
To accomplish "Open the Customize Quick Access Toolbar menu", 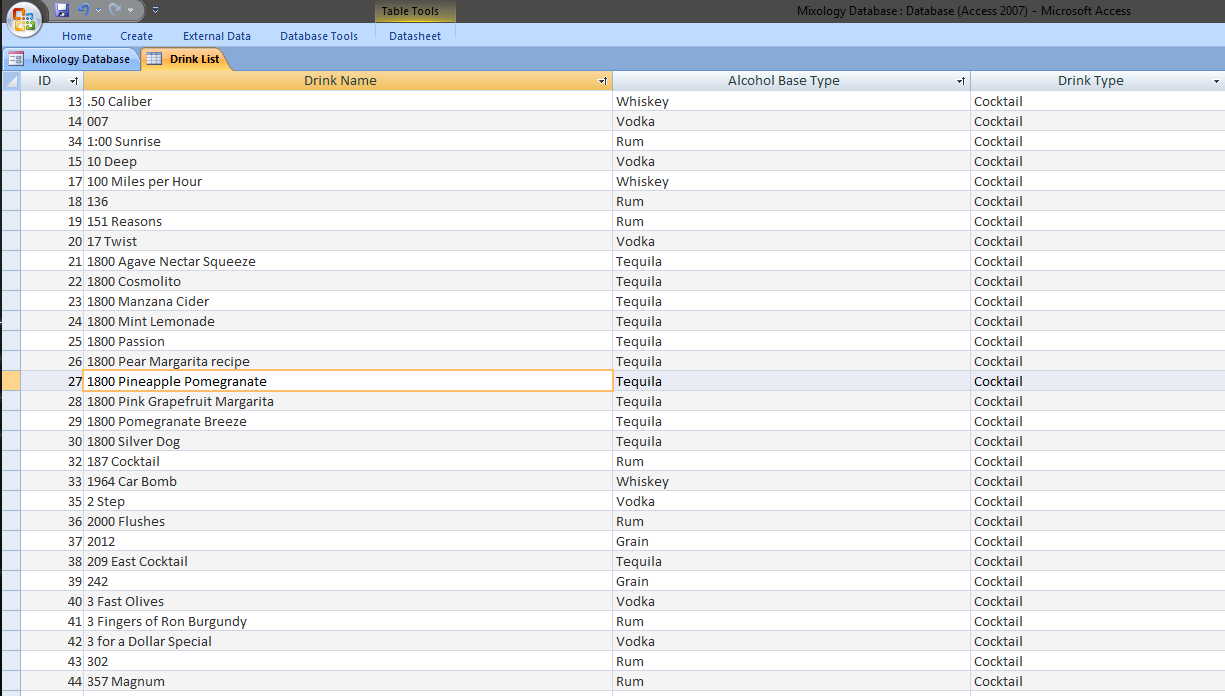I will click(x=156, y=10).
